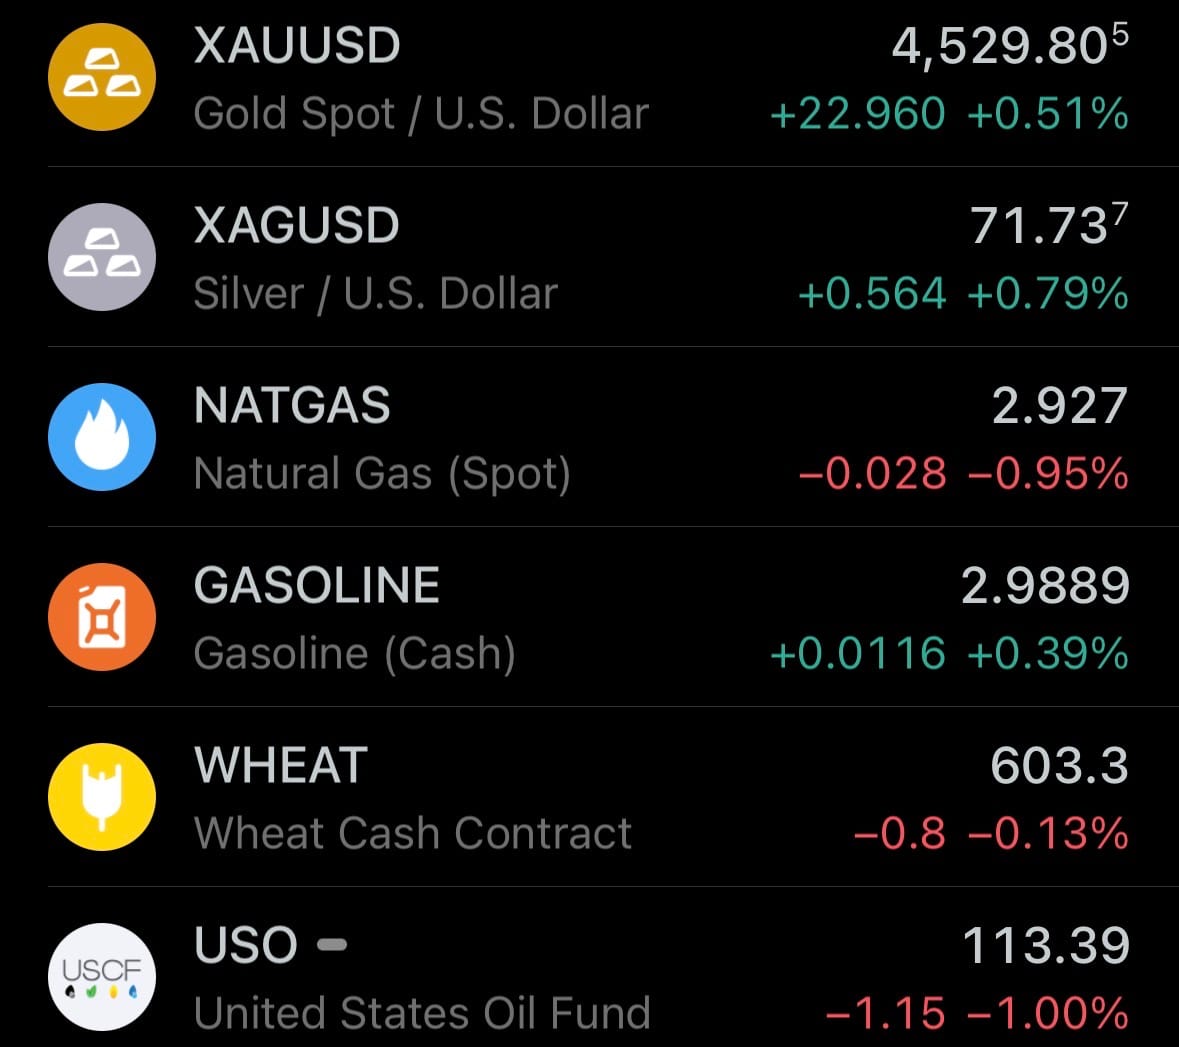Image resolution: width=1179 pixels, height=1047 pixels.
Task: Tap the USCF logo icon
Action: tap(102, 977)
